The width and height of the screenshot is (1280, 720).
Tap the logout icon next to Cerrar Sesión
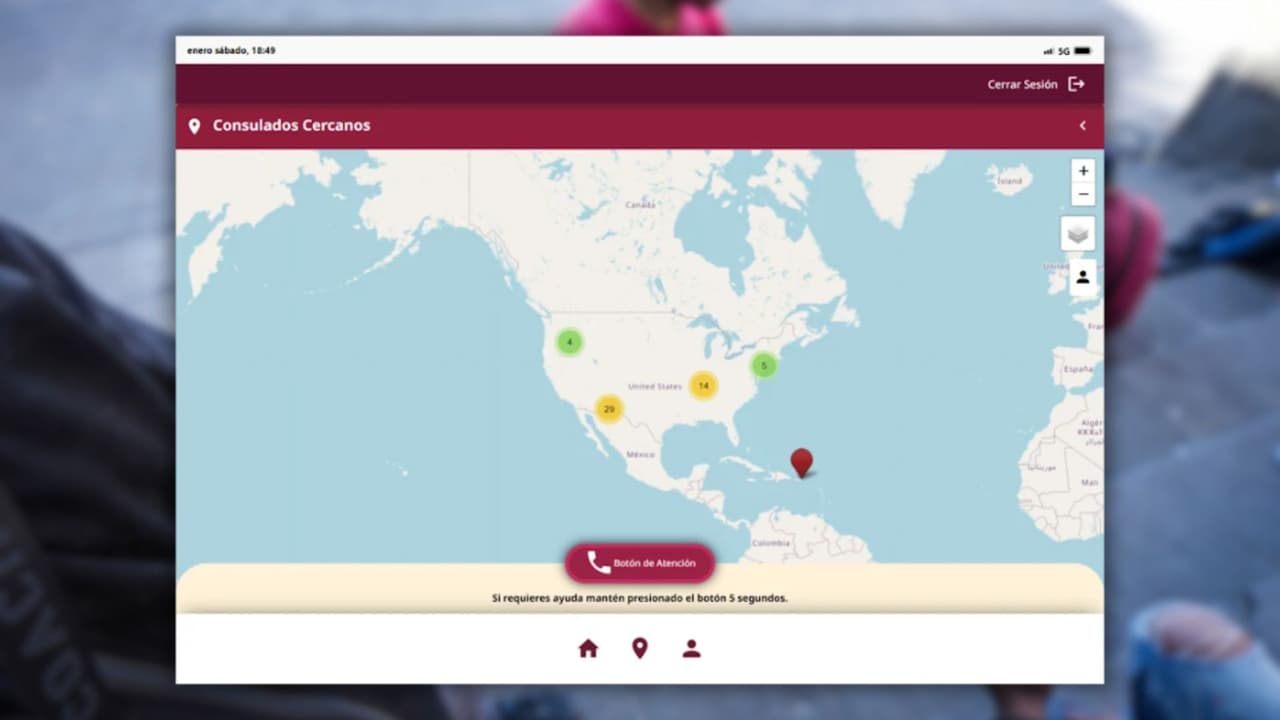point(1076,84)
